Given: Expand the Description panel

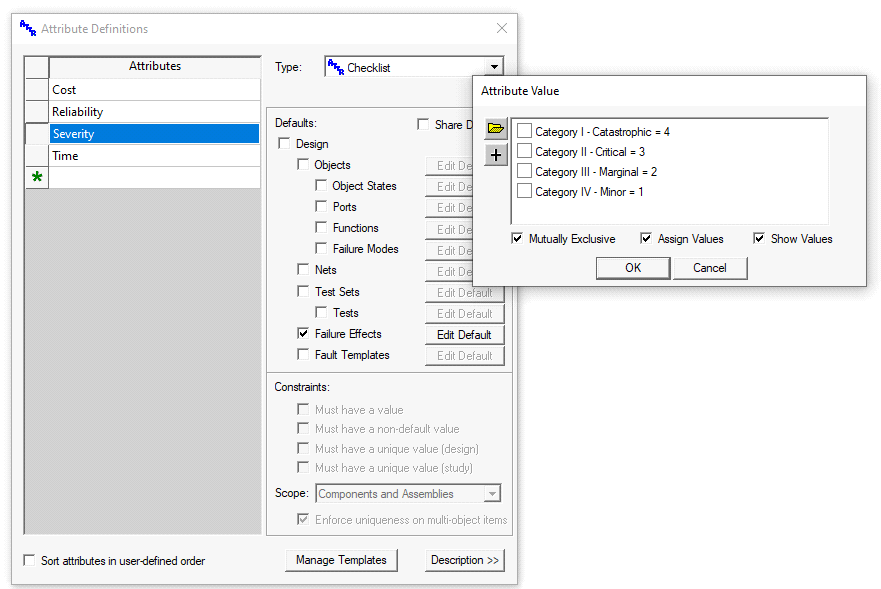Looking at the screenshot, I should 464,560.
